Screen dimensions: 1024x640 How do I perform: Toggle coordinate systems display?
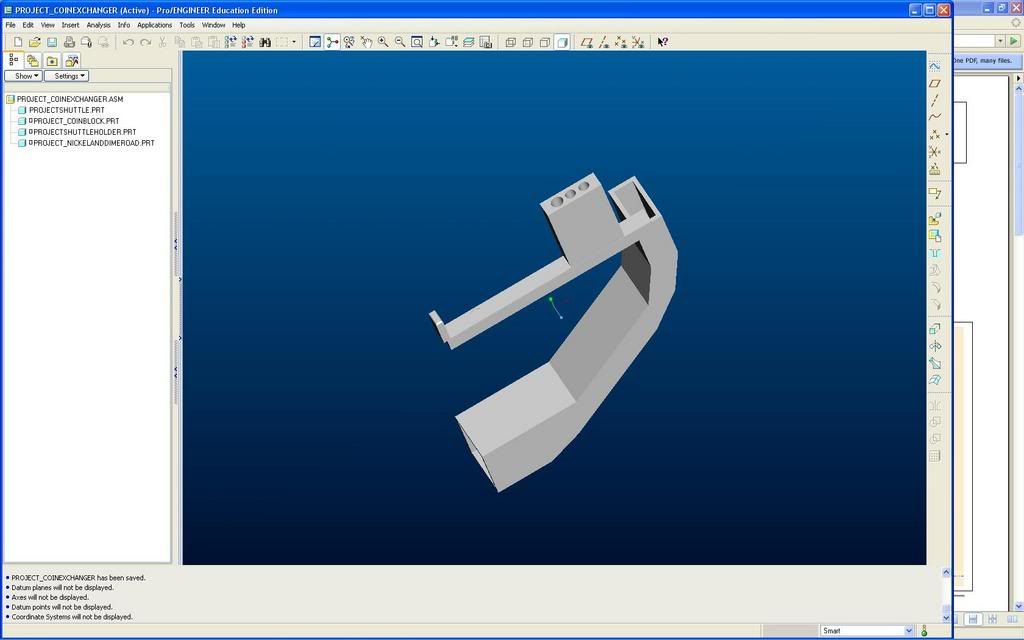pyautogui.click(x=638, y=42)
